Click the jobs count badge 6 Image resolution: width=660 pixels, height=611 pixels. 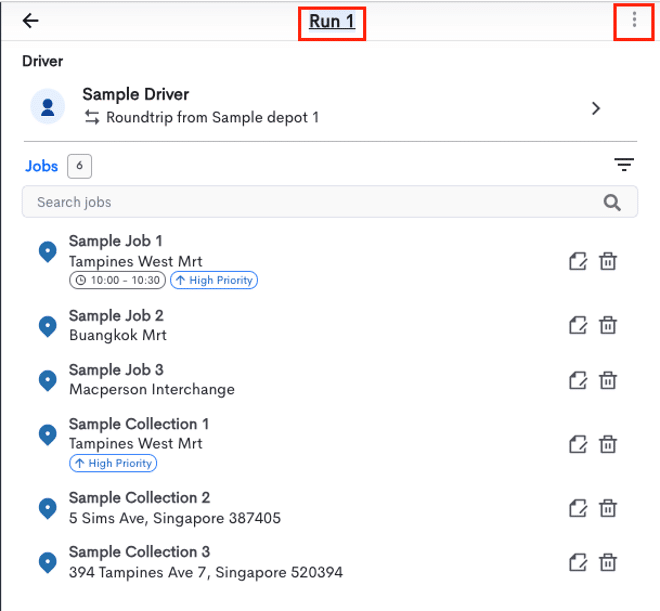click(x=80, y=166)
